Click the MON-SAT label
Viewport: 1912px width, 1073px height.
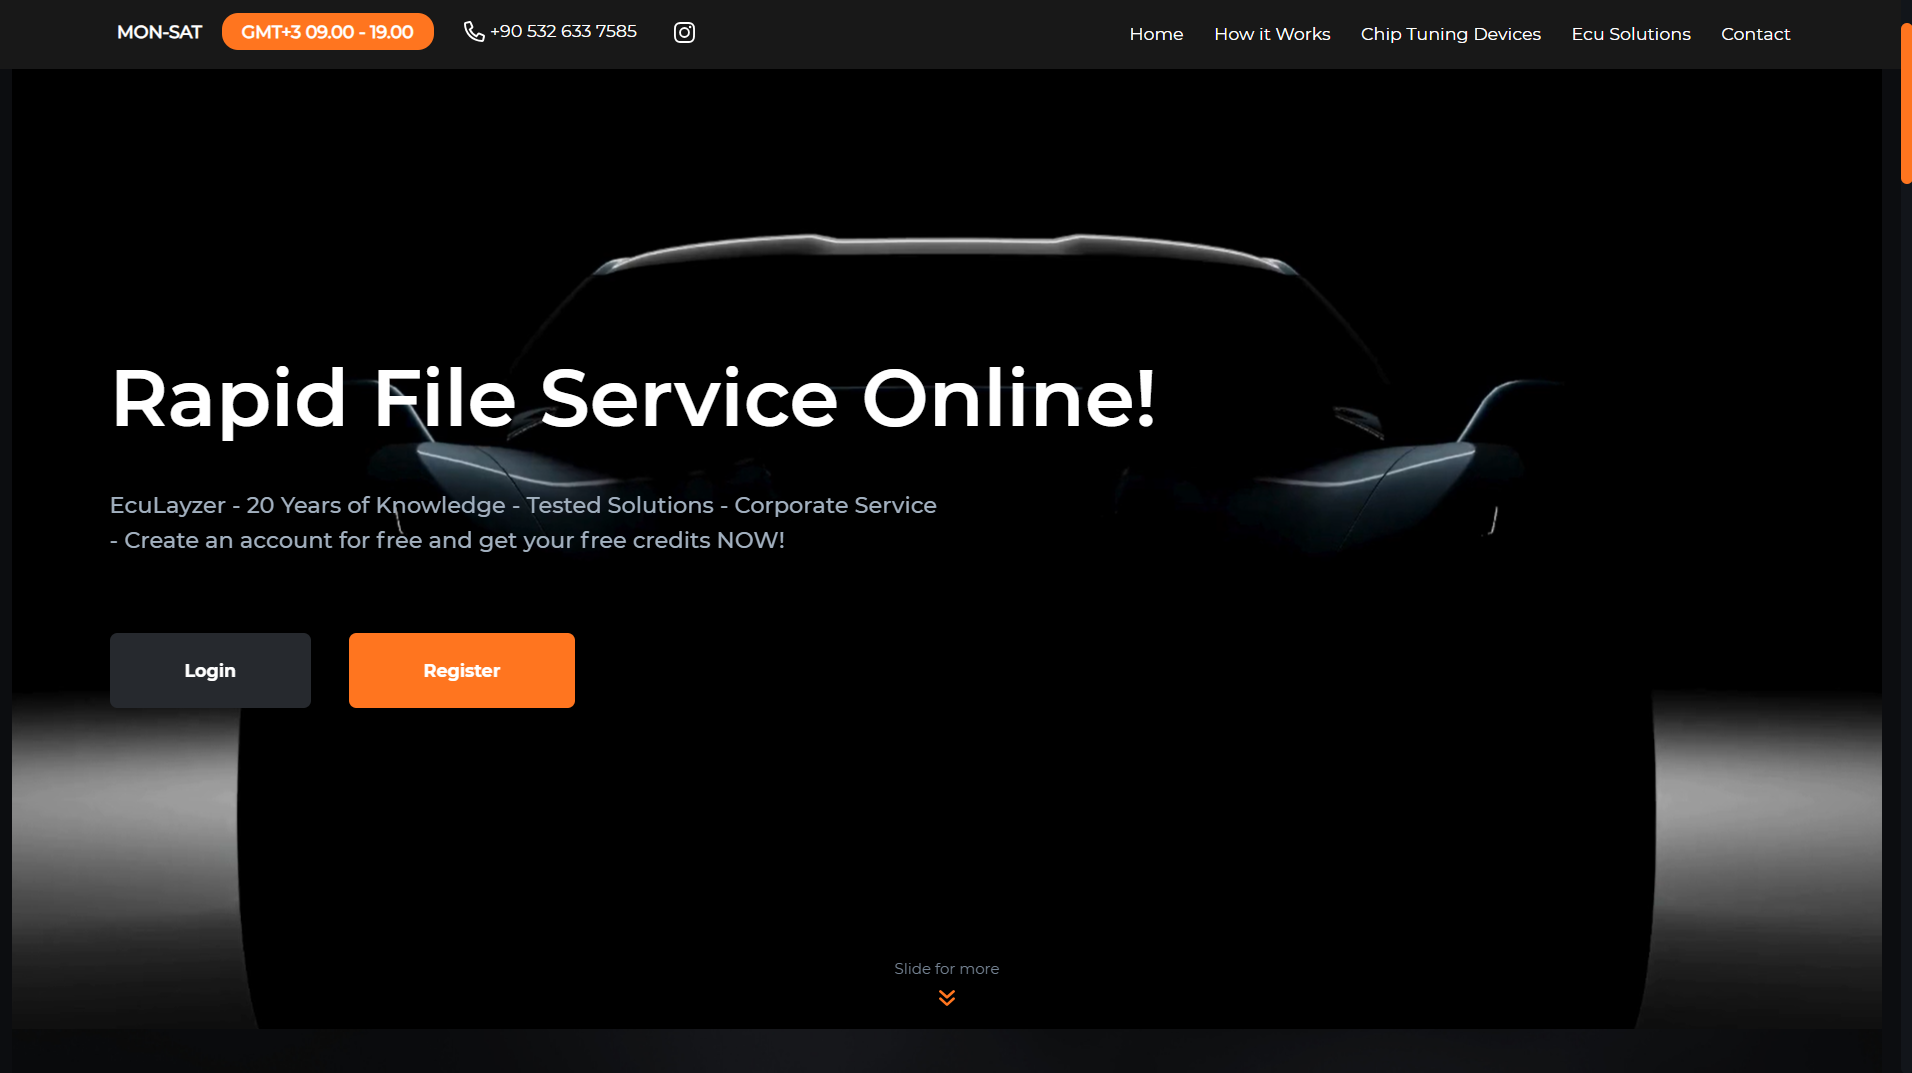coord(159,32)
